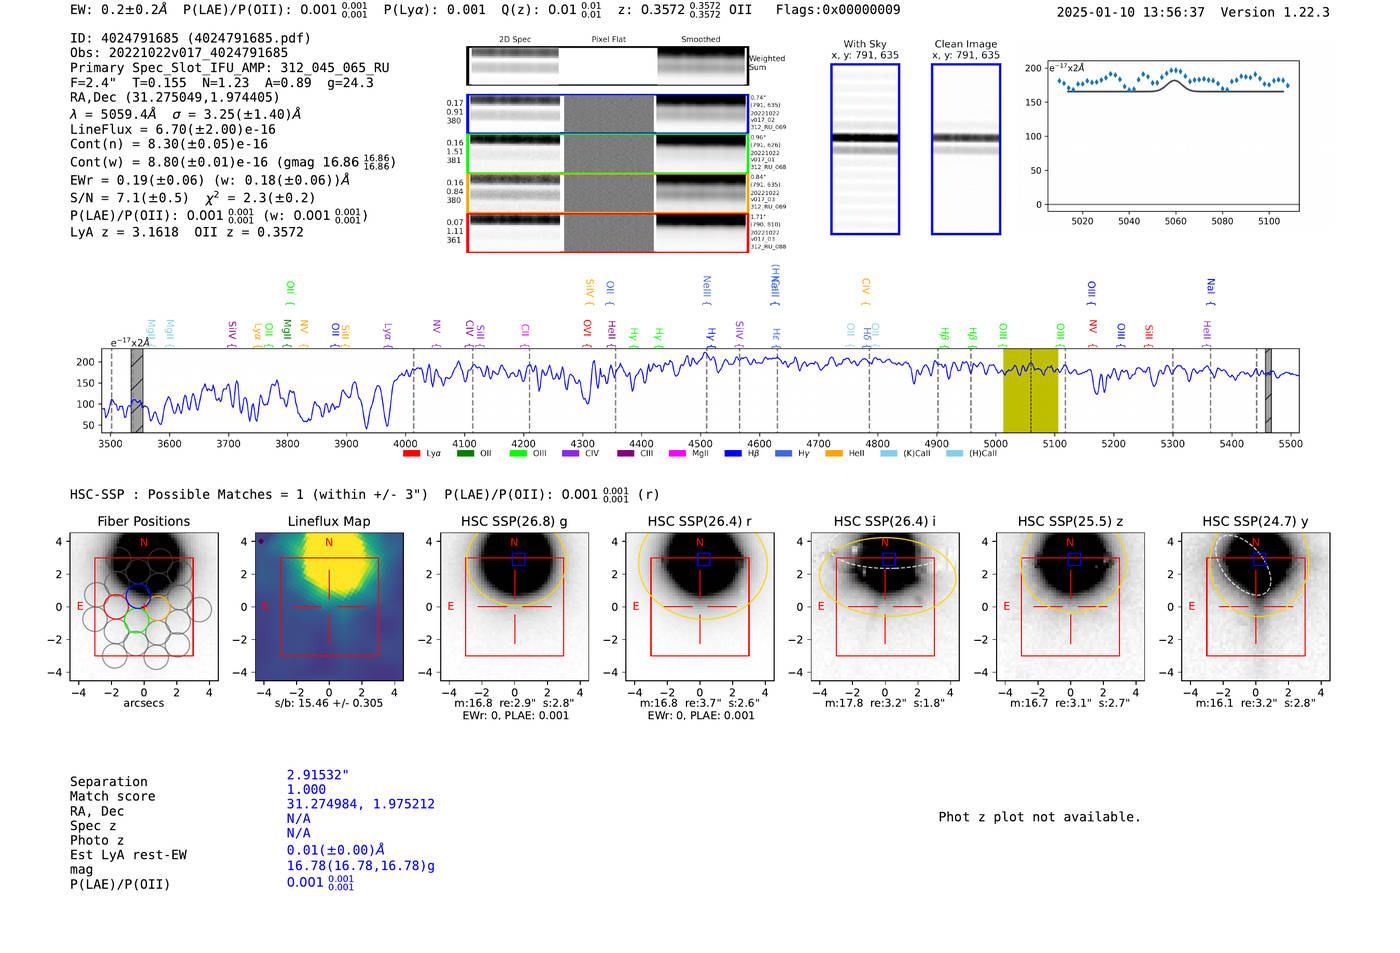This screenshot has width=1400, height=953.
Task: Click the yellow highlighted band in spectrum
Action: 1030,390
